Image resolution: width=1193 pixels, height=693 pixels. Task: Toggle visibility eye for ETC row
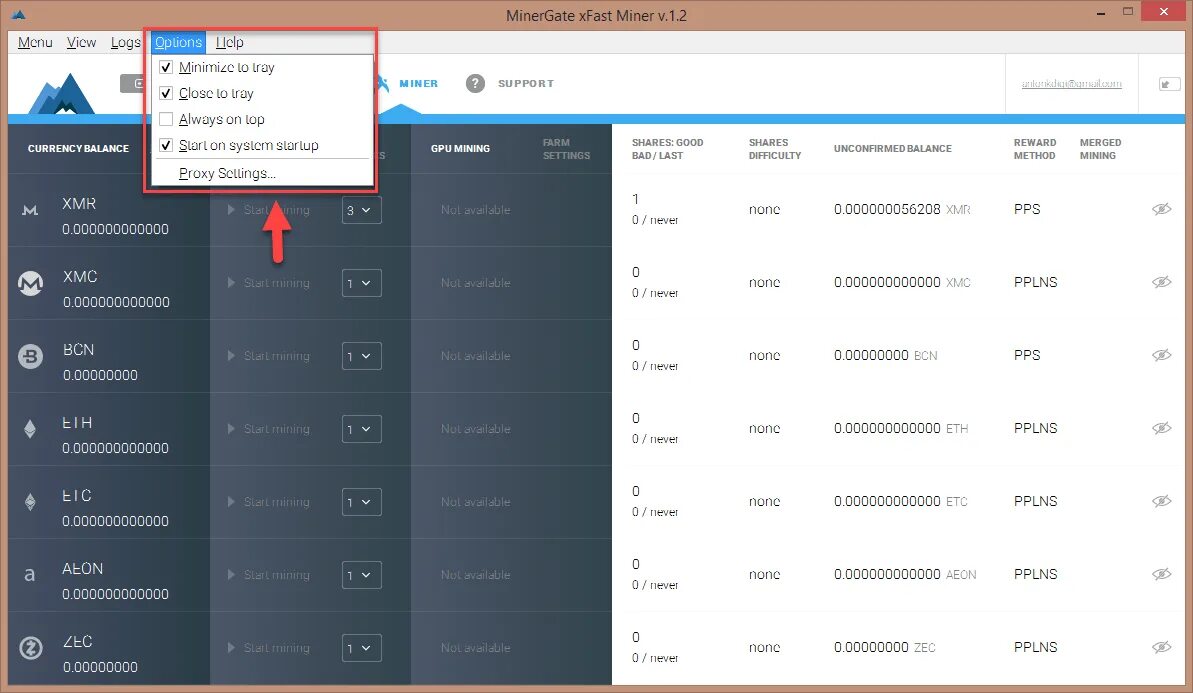point(1161,501)
